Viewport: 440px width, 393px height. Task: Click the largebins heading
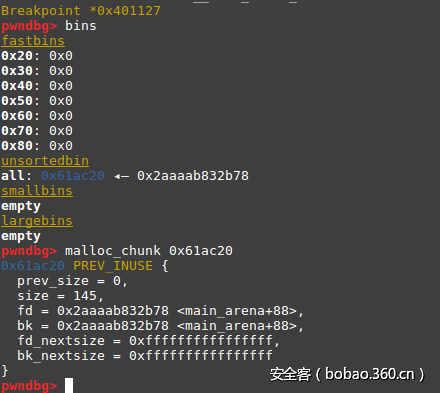pos(37,221)
